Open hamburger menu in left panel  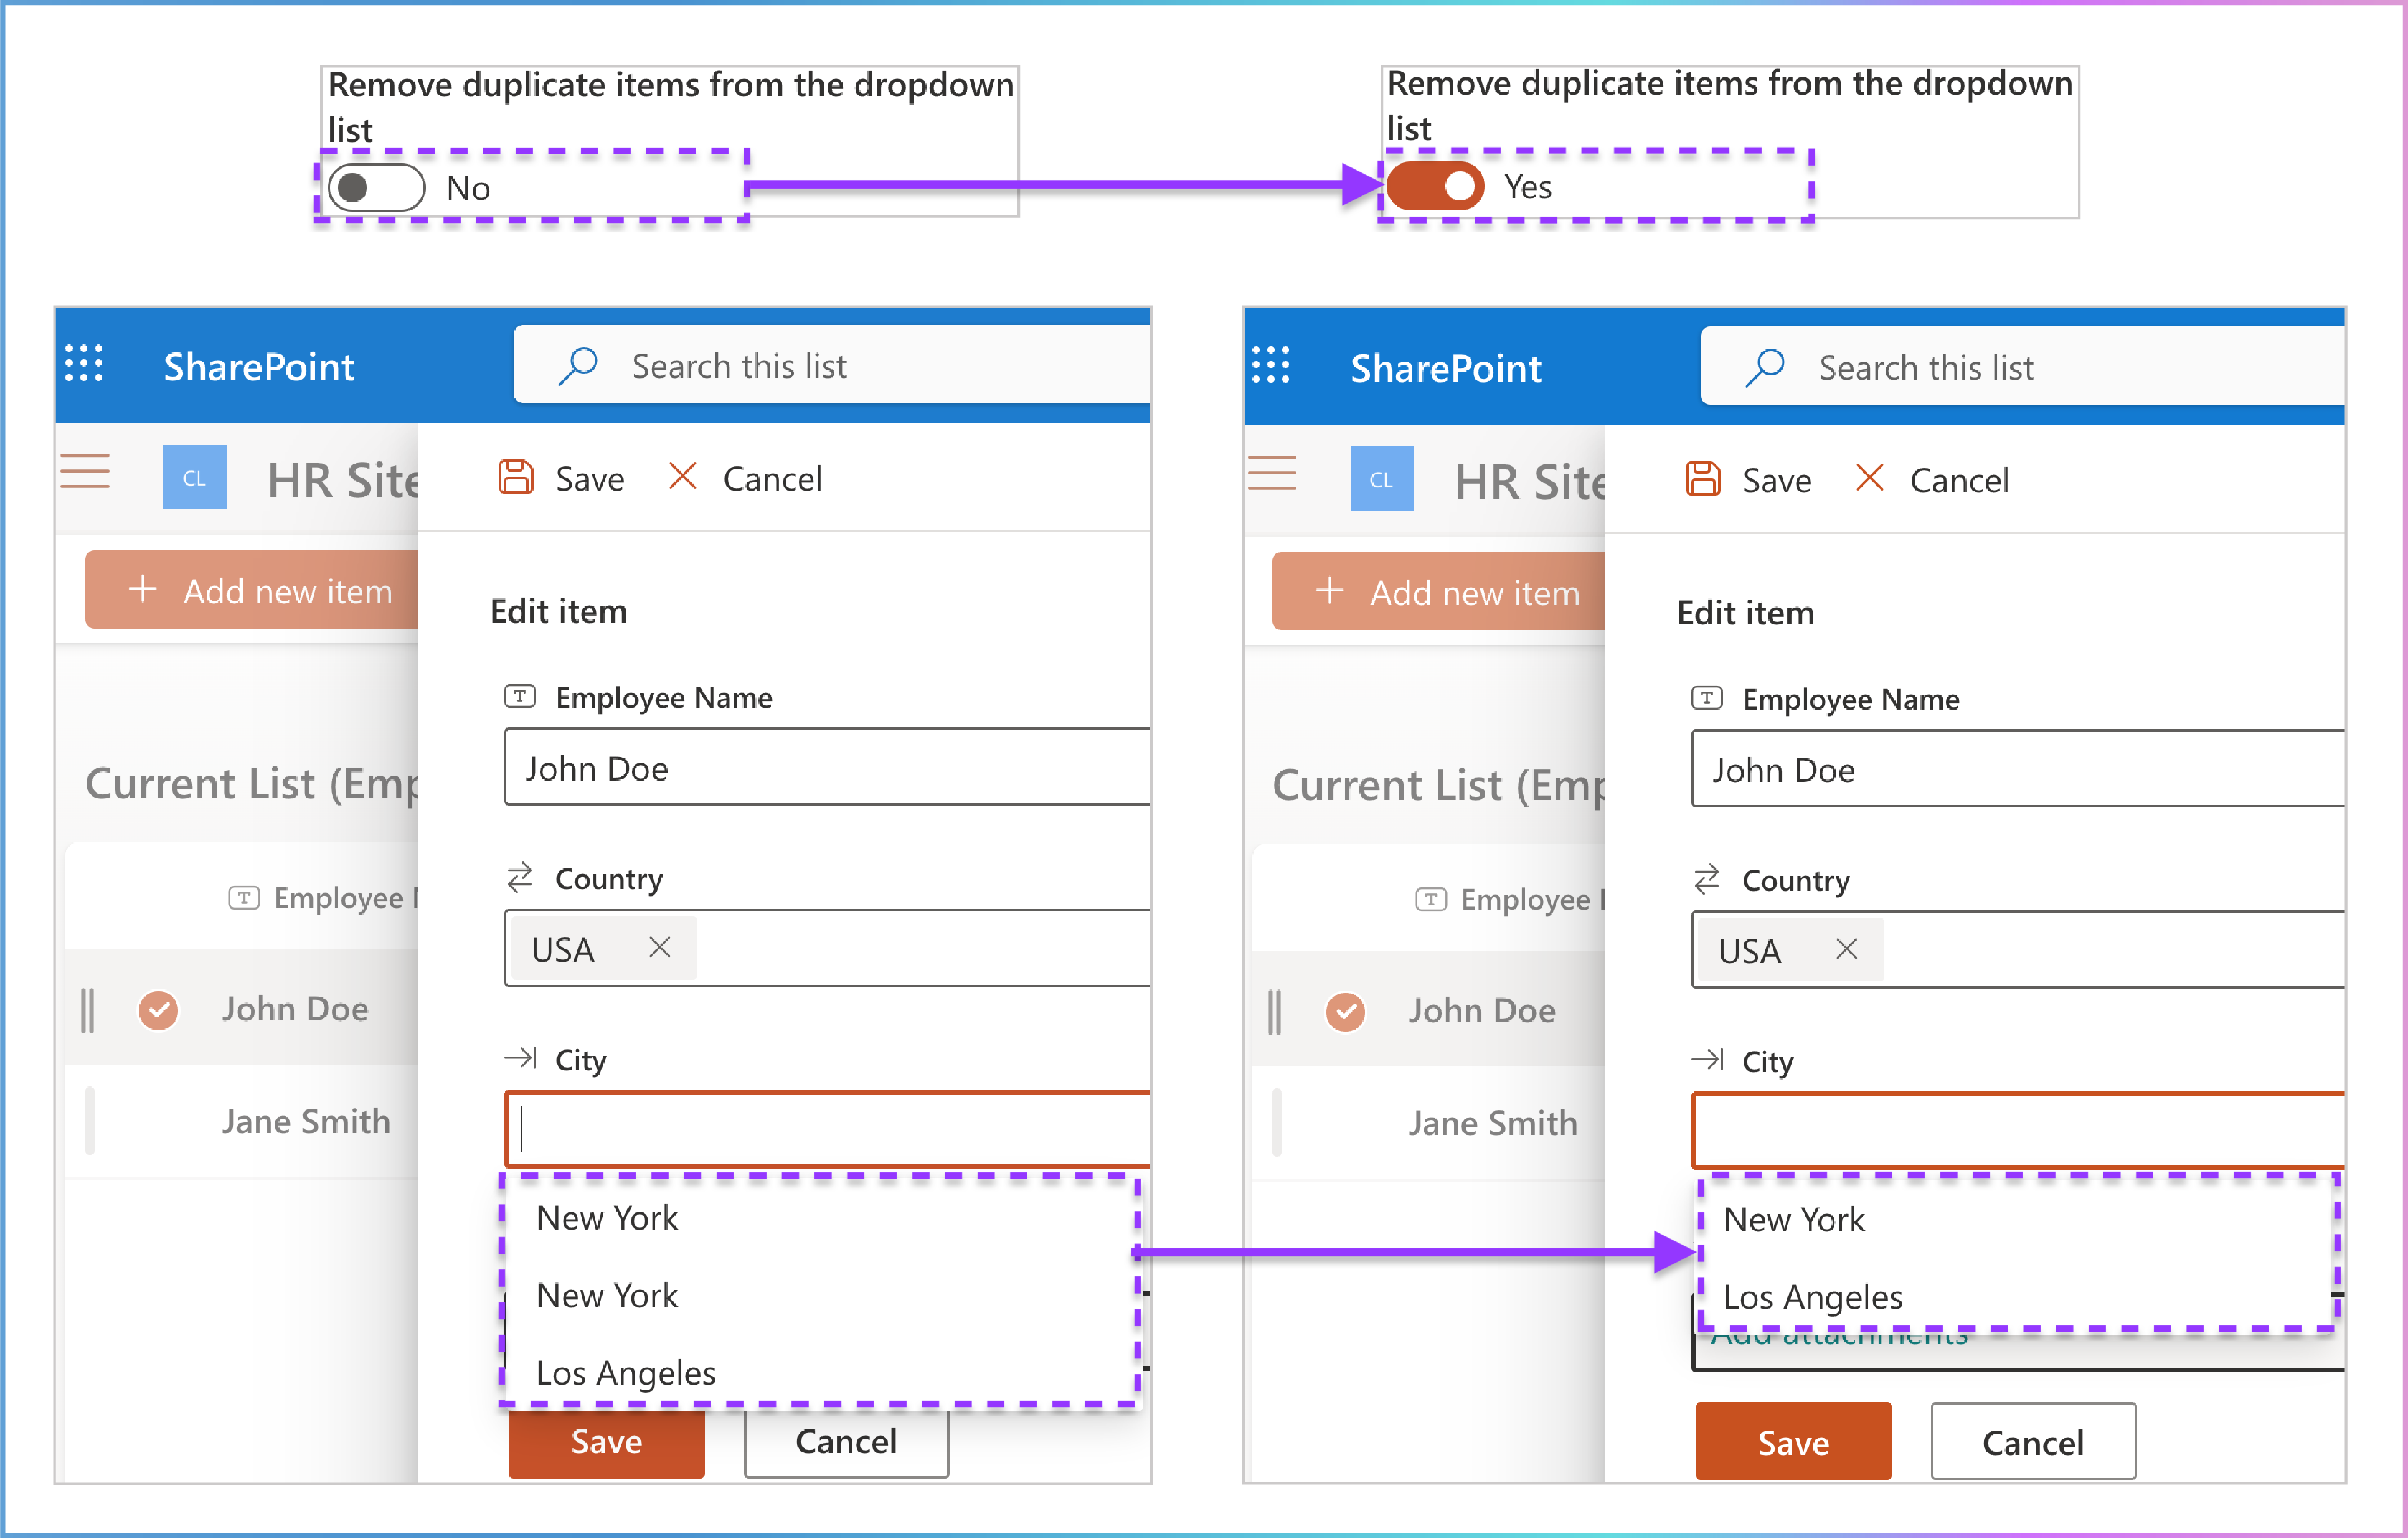[x=85, y=471]
